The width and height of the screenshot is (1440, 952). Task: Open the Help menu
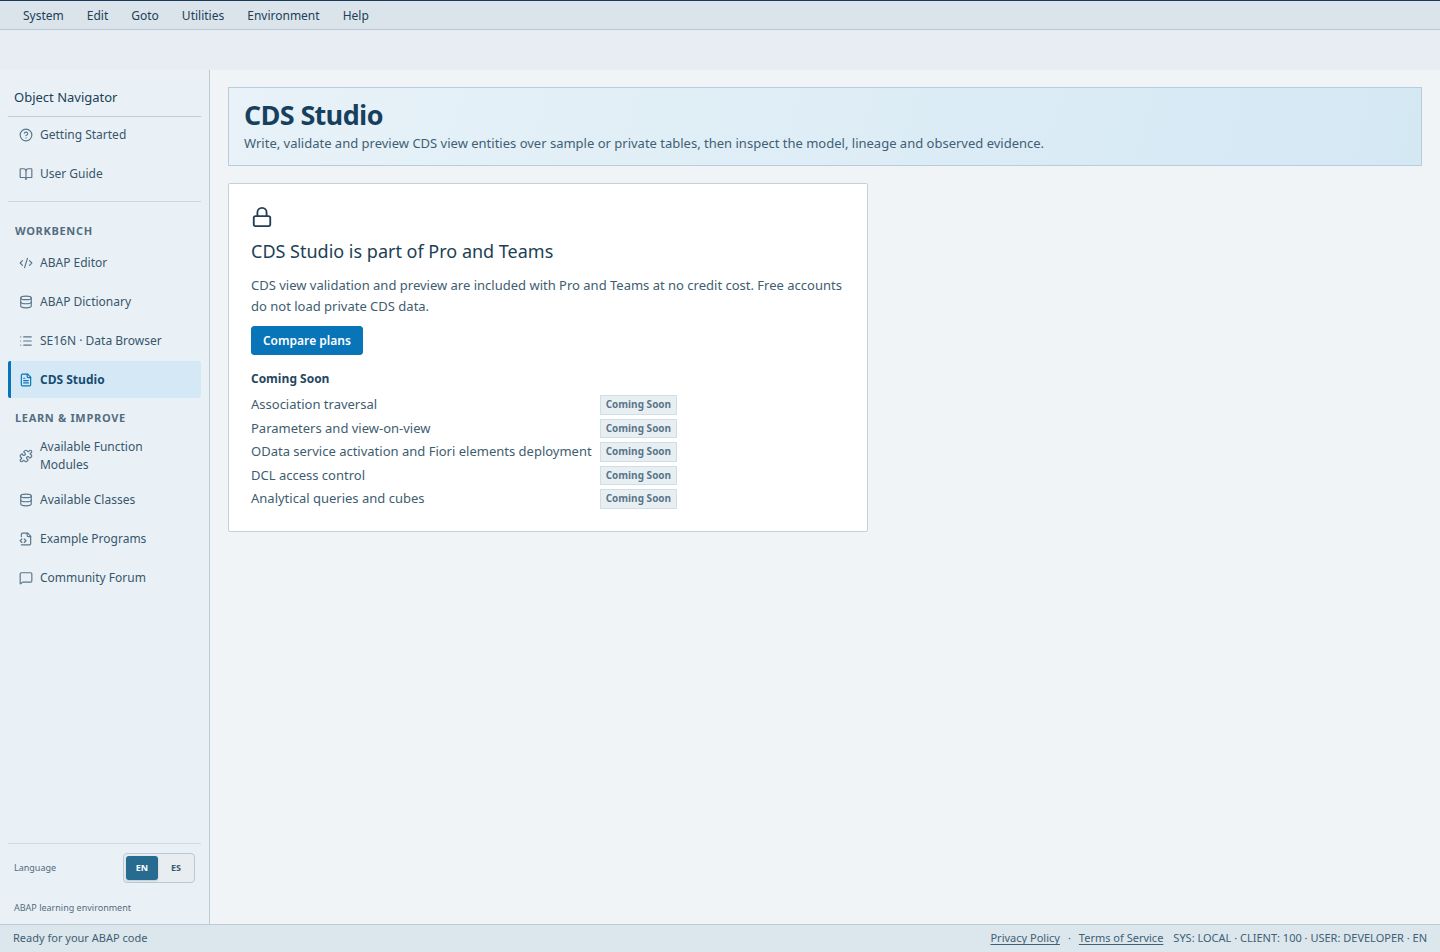pyautogui.click(x=356, y=15)
